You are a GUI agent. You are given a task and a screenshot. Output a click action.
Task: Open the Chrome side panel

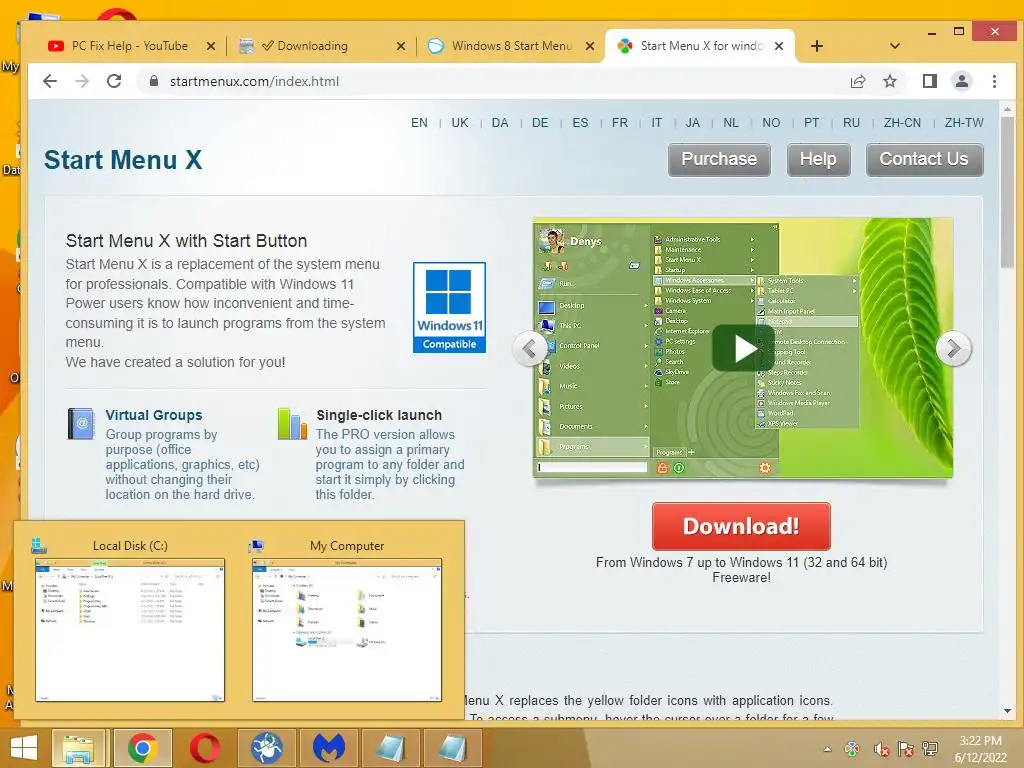coord(929,81)
